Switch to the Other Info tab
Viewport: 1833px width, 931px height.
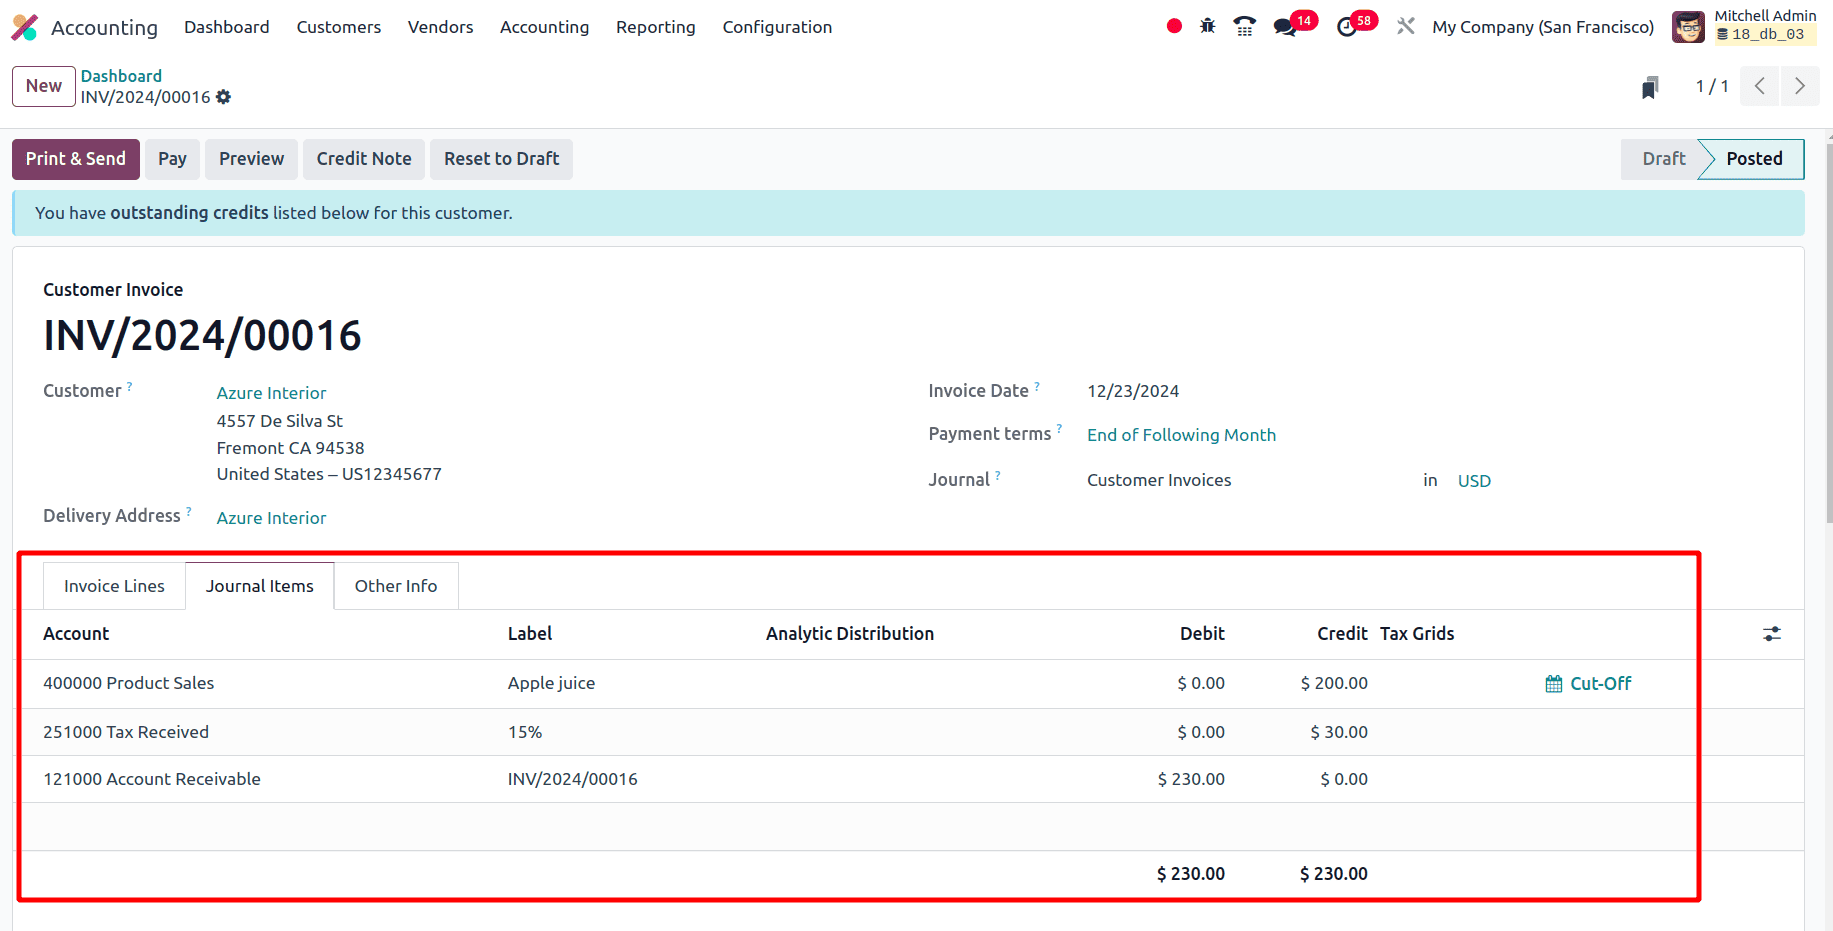click(396, 586)
